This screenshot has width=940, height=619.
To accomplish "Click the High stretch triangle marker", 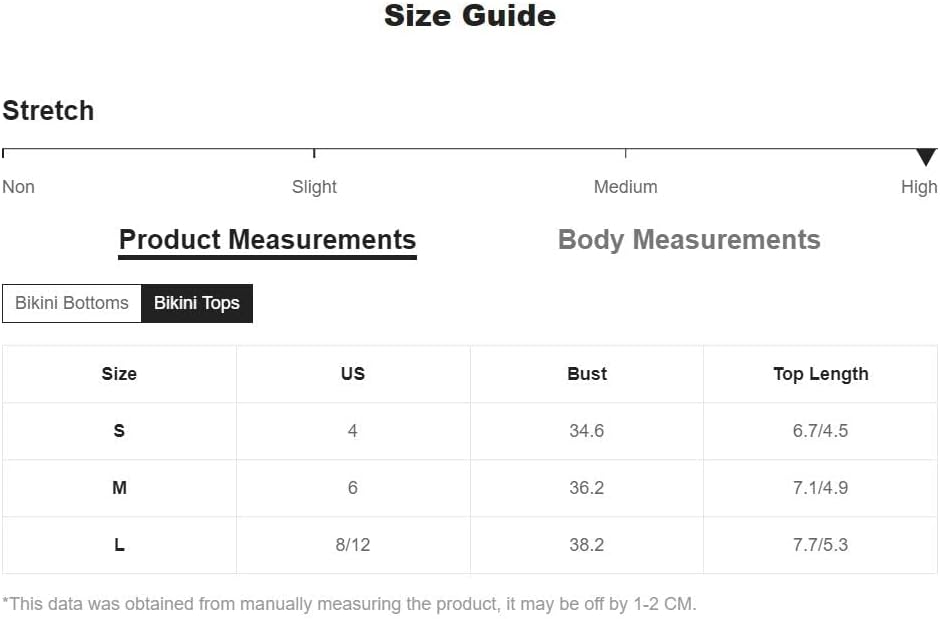I will (926, 157).
